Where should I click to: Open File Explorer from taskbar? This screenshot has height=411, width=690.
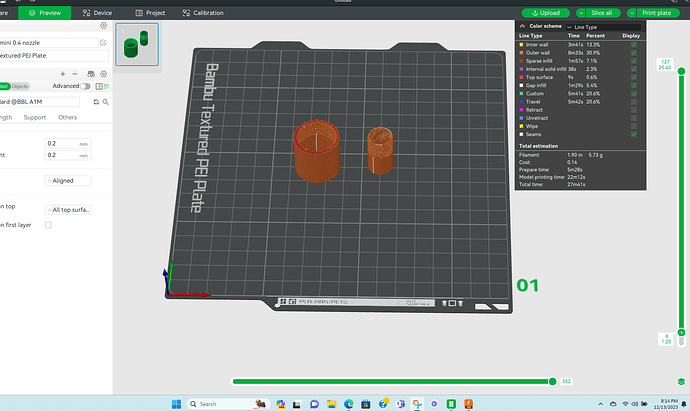331,404
